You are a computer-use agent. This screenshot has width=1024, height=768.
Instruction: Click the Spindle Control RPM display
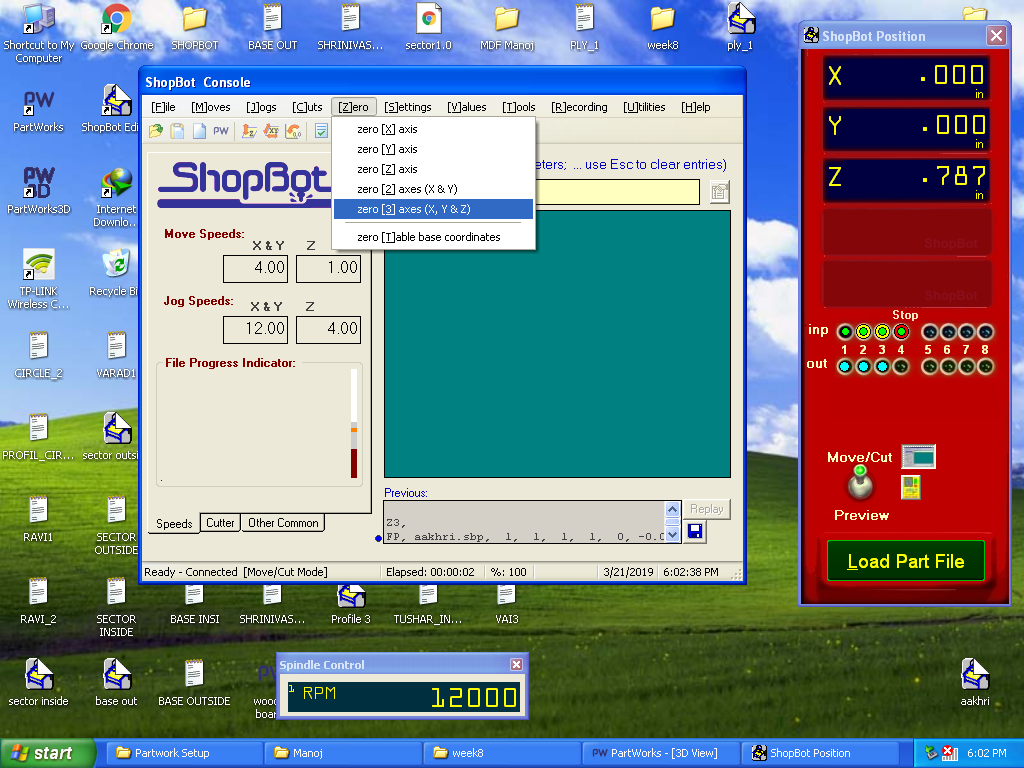tap(404, 696)
